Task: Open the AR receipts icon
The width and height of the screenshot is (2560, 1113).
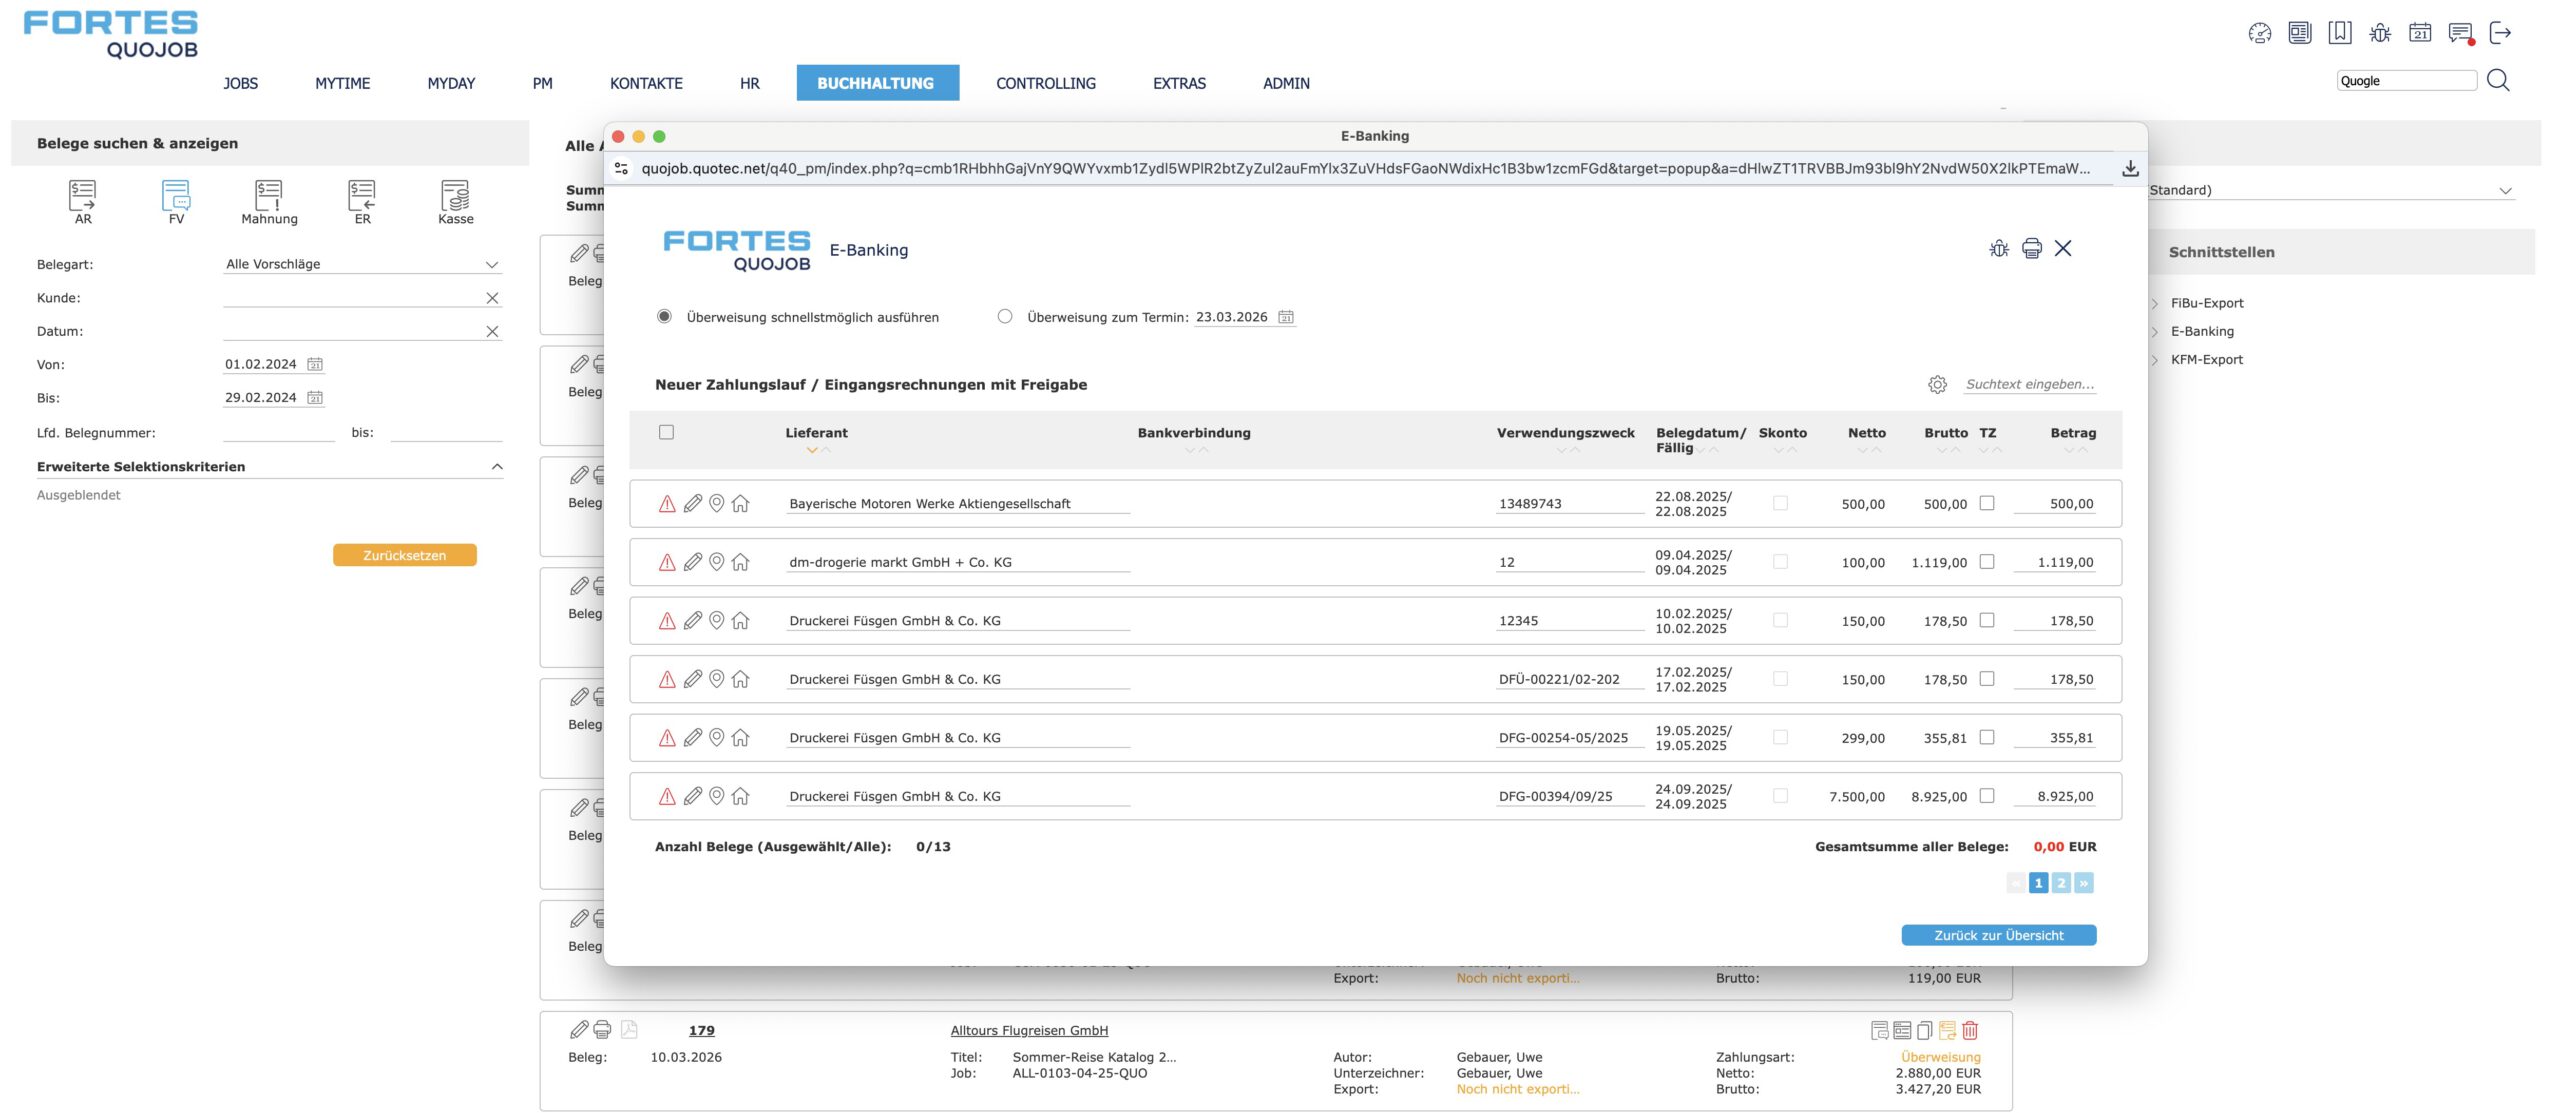Action: coord(82,195)
